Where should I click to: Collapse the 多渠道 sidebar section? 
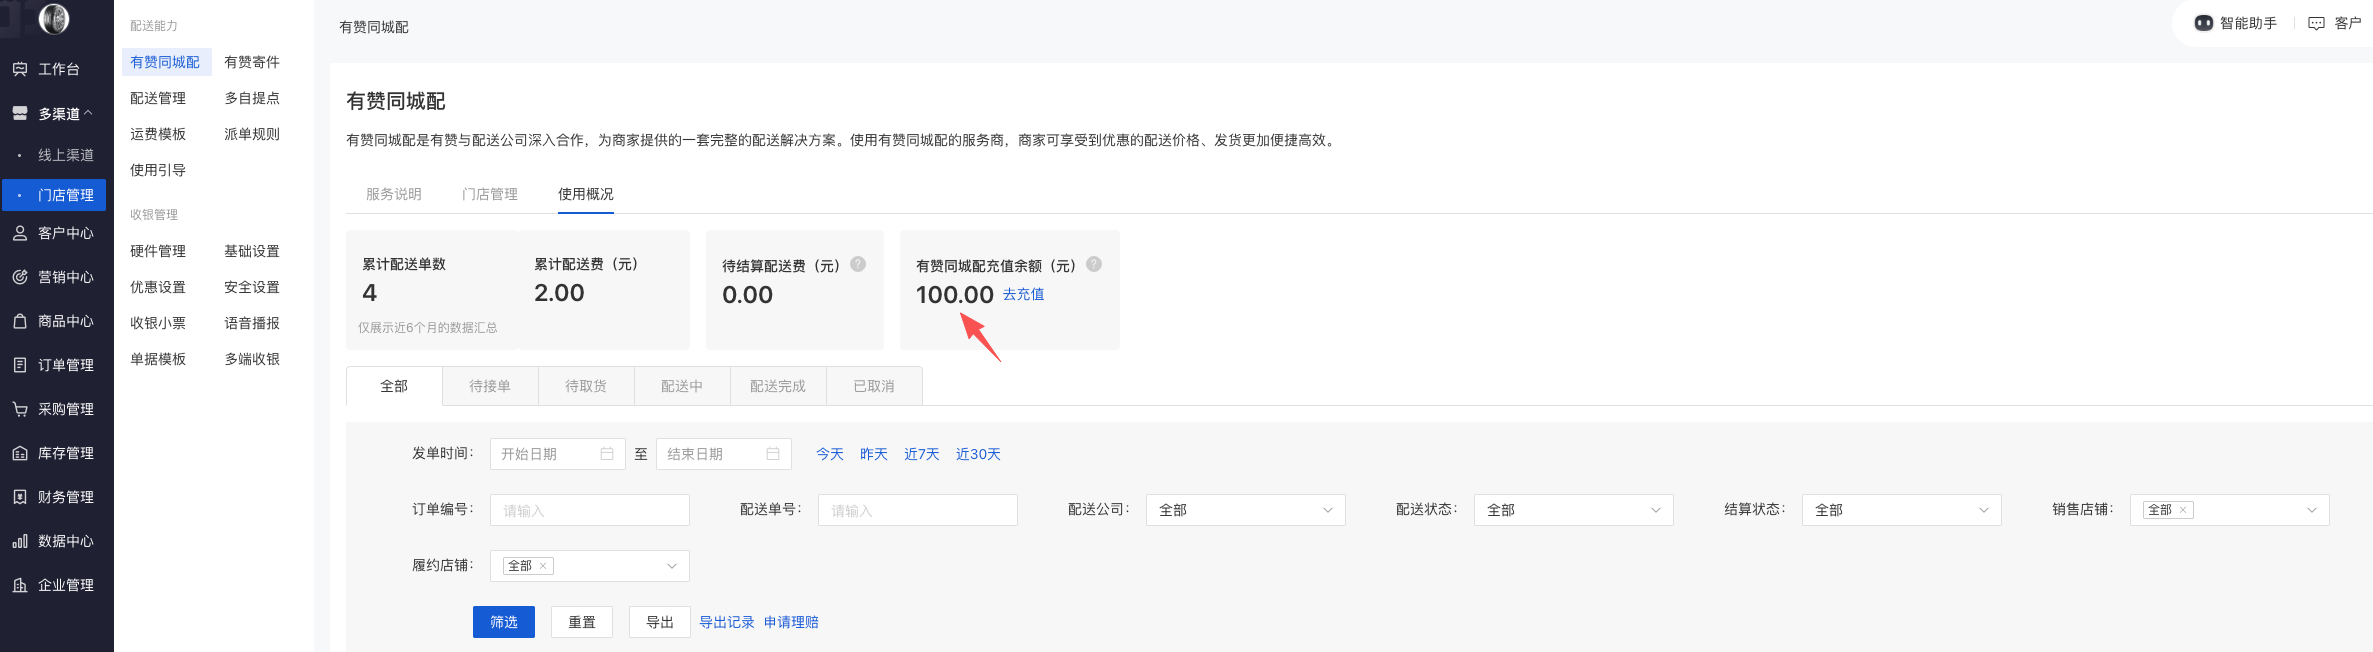pos(88,113)
